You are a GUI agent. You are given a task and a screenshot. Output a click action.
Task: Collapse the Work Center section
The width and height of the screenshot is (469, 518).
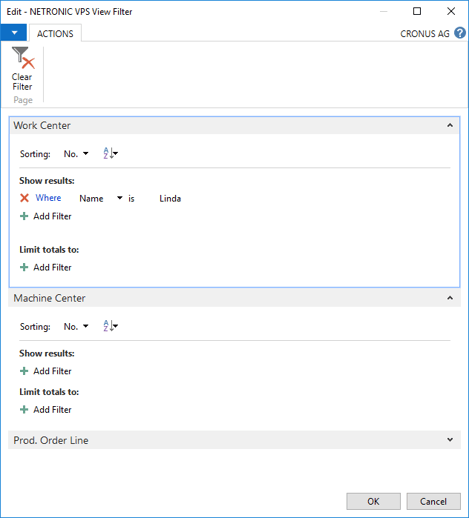point(450,125)
